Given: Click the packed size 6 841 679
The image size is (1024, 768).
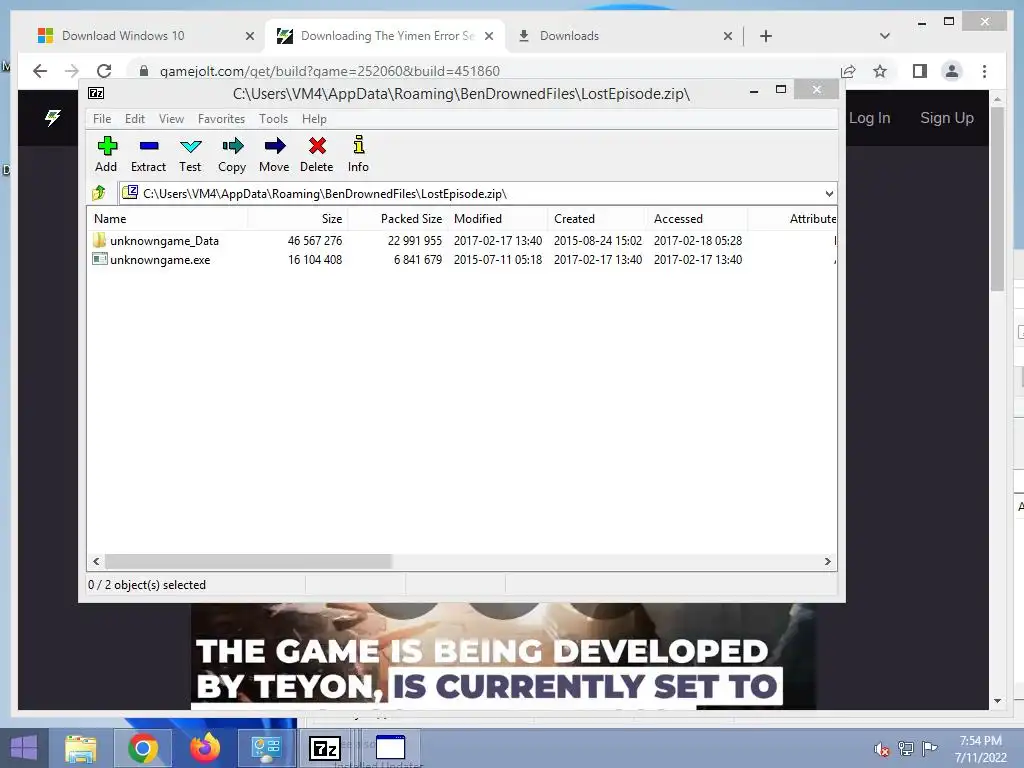Looking at the screenshot, I should [418, 260].
